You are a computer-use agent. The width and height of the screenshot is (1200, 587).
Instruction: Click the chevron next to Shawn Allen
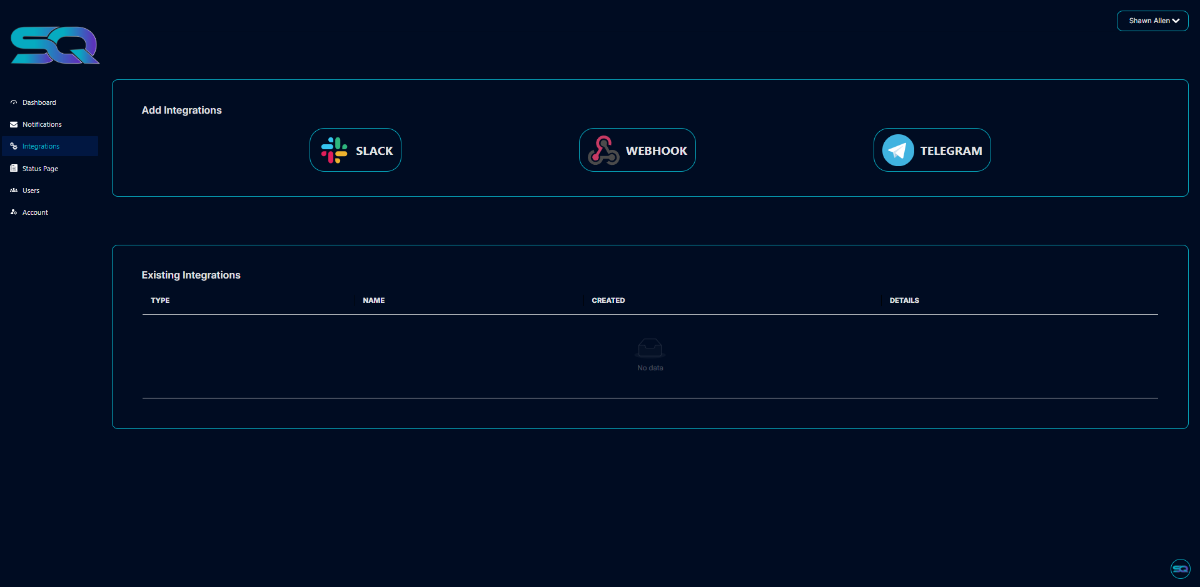point(1176,20)
